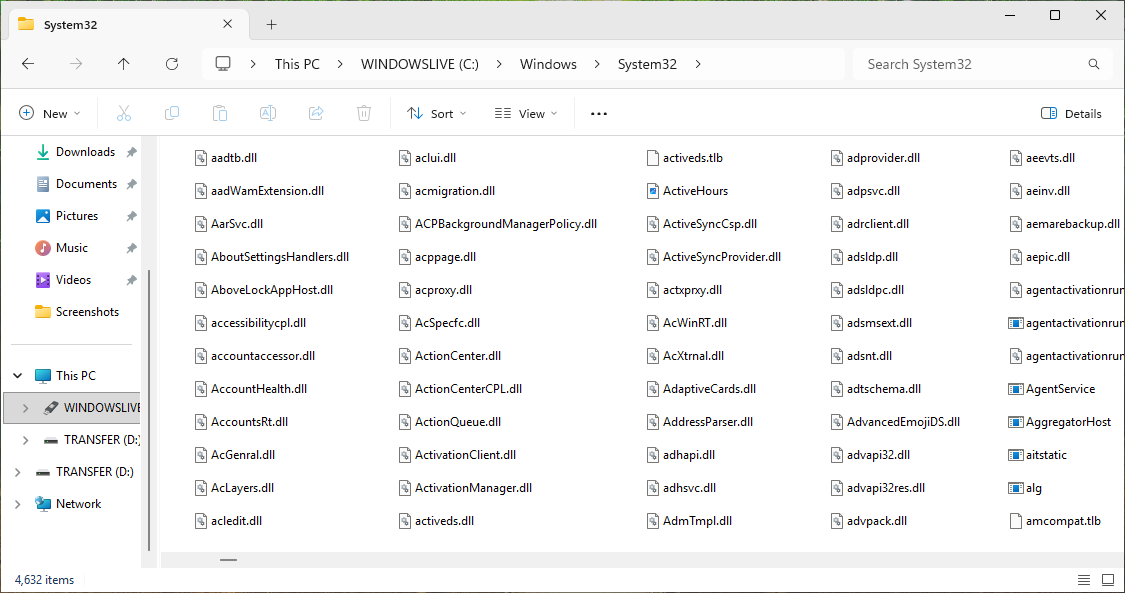Screen dimensions: 1125x593
Task: Refresh the current folder view
Action: click(x=172, y=64)
